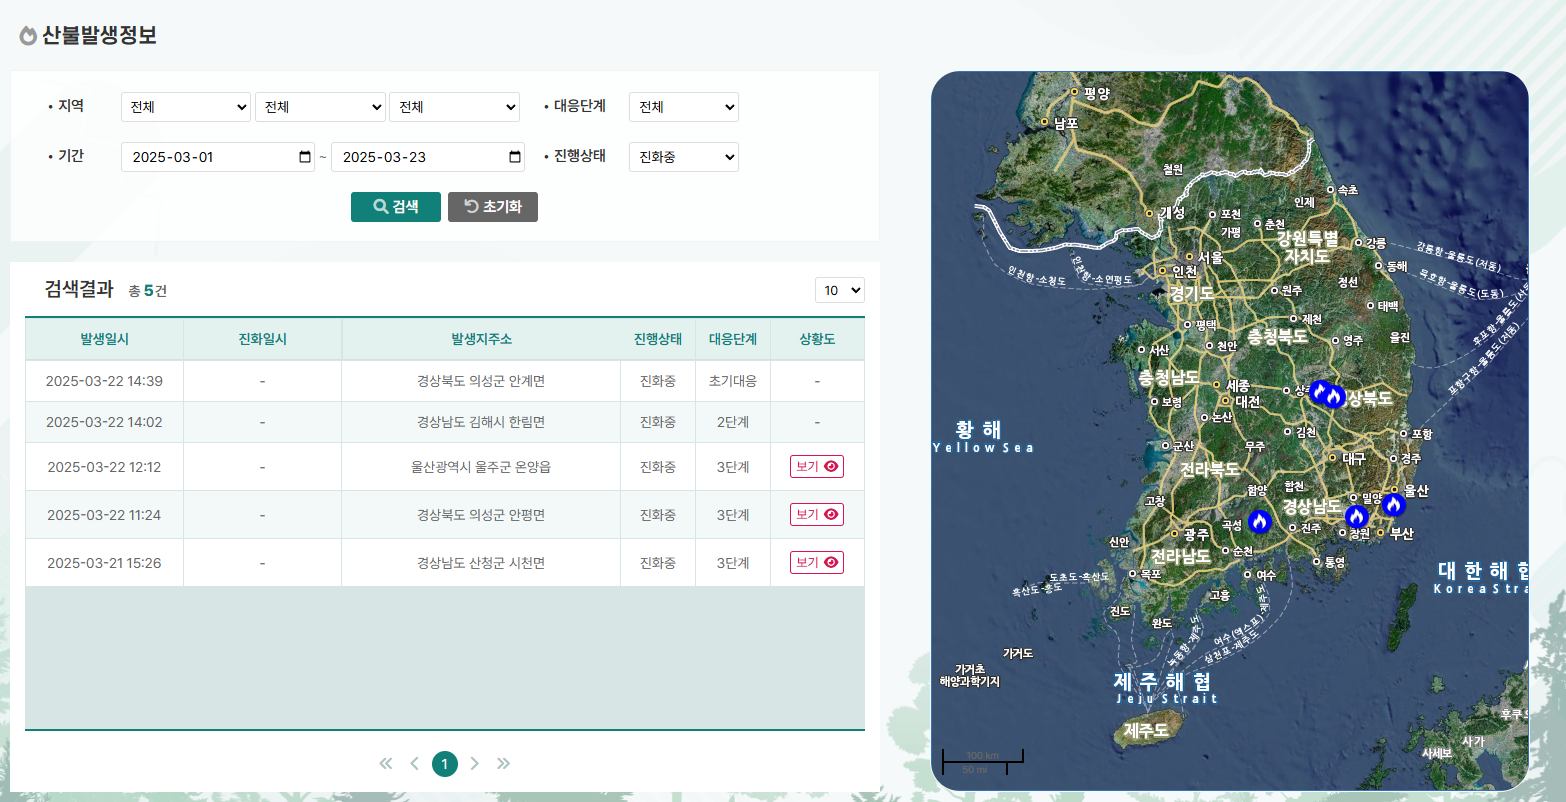Viewport: 1566px width, 802px height.
Task: Open the 진행상태 dropdown set to 진화중
Action: point(684,157)
